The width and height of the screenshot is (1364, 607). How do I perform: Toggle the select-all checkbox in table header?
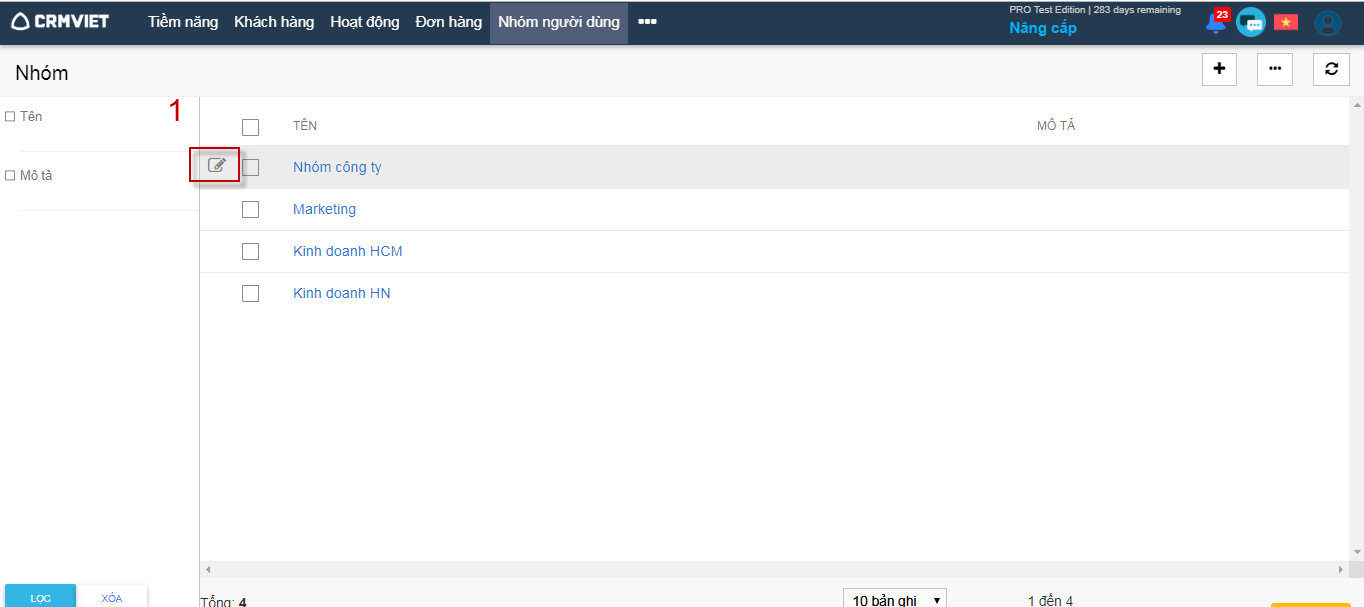(250, 127)
